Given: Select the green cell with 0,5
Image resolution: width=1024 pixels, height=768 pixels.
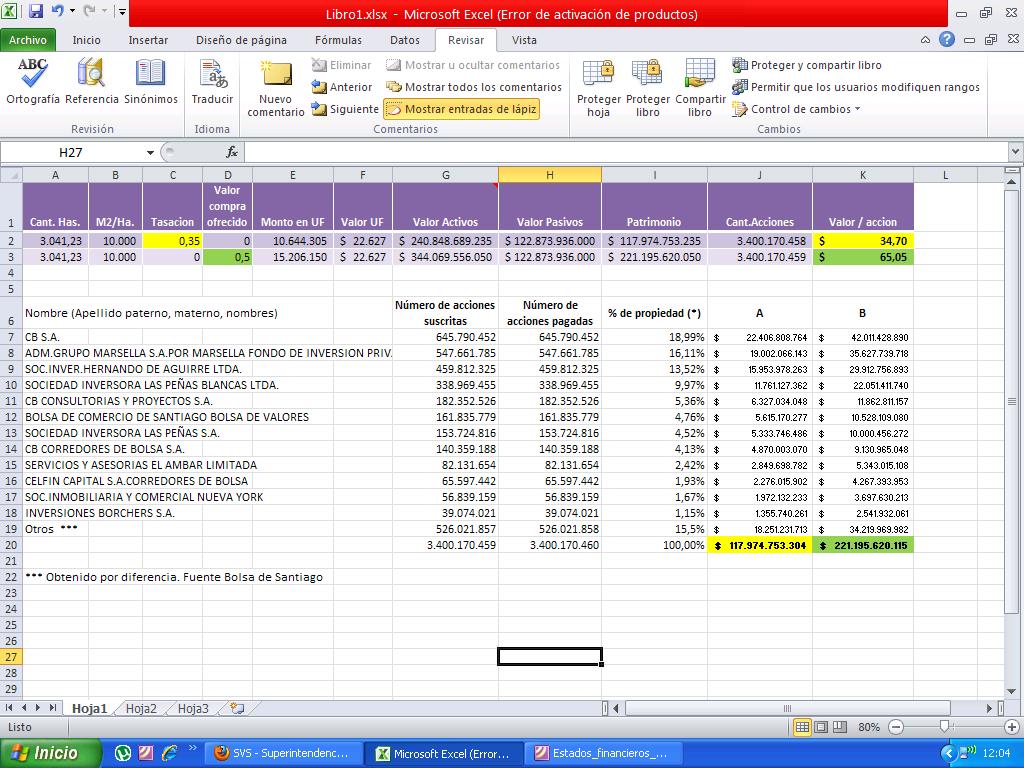Looking at the screenshot, I should tap(227, 257).
